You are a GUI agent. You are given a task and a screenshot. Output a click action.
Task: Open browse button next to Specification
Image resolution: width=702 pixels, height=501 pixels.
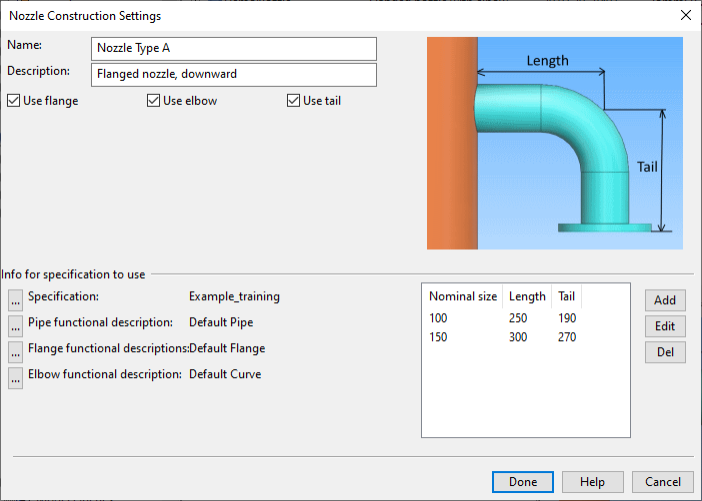click(x=15, y=298)
